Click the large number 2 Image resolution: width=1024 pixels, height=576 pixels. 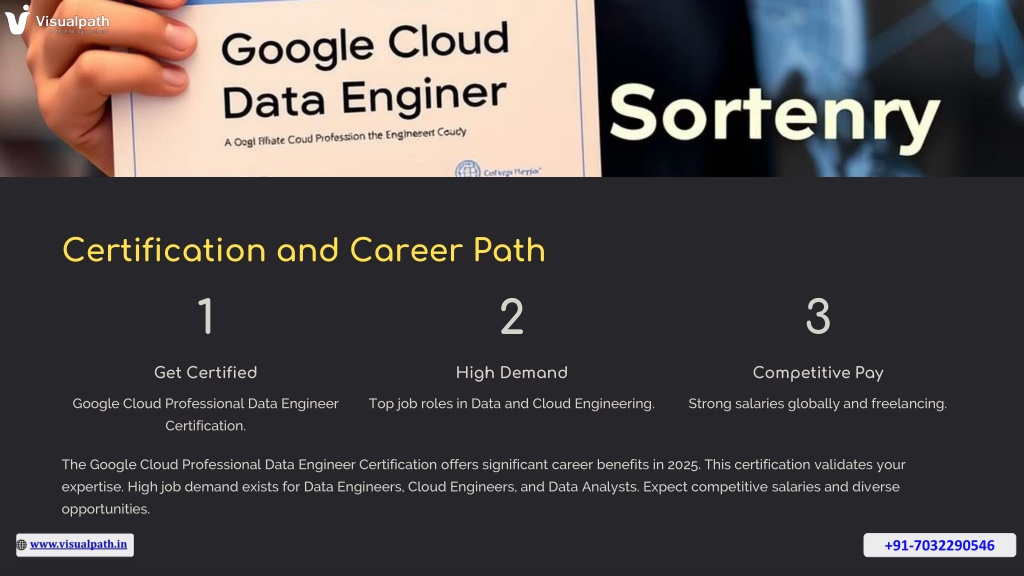[x=511, y=316]
